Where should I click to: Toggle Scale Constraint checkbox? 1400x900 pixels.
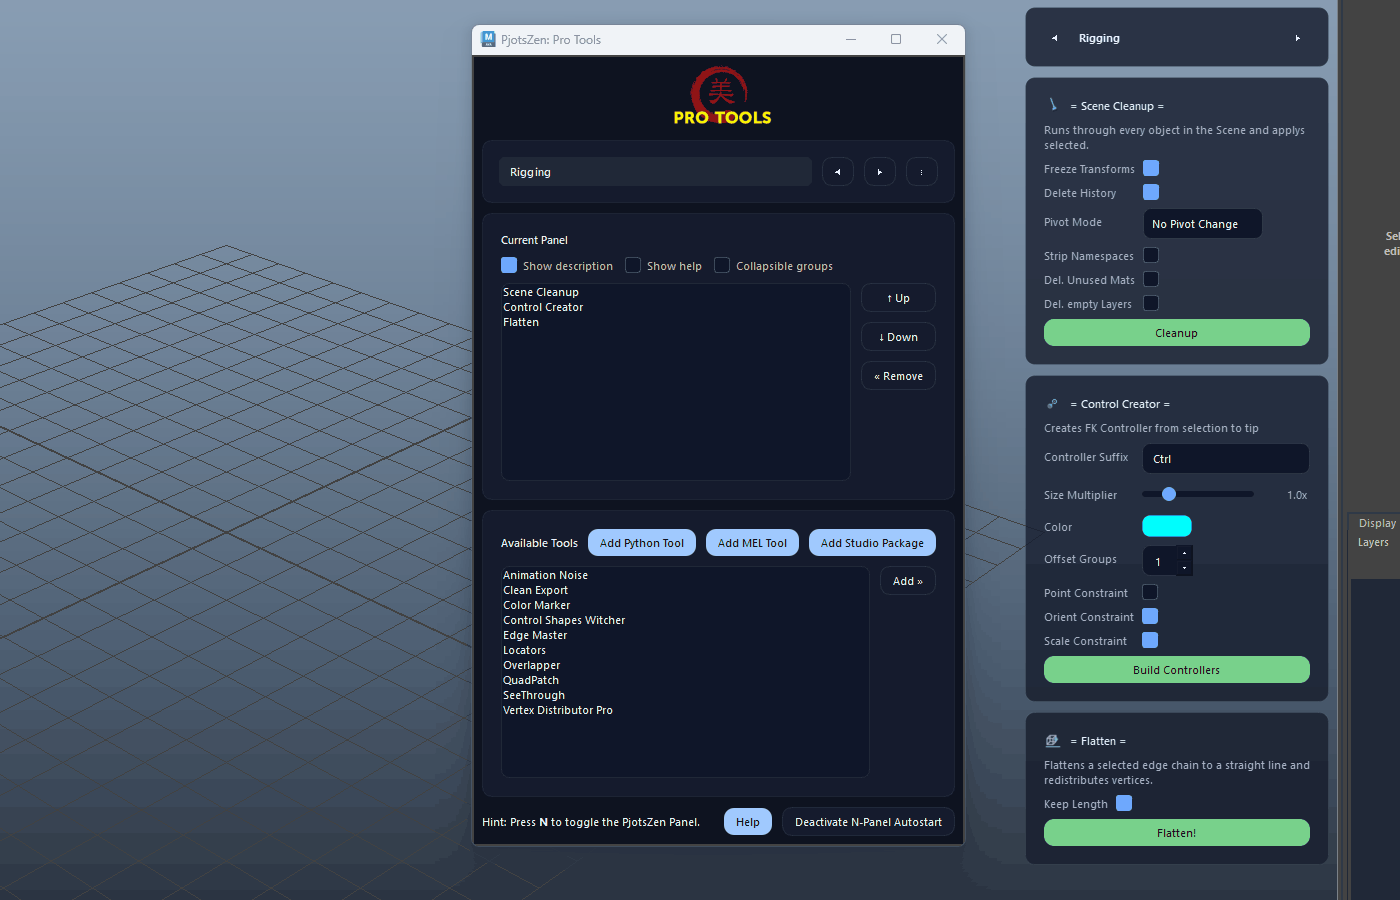click(1150, 640)
